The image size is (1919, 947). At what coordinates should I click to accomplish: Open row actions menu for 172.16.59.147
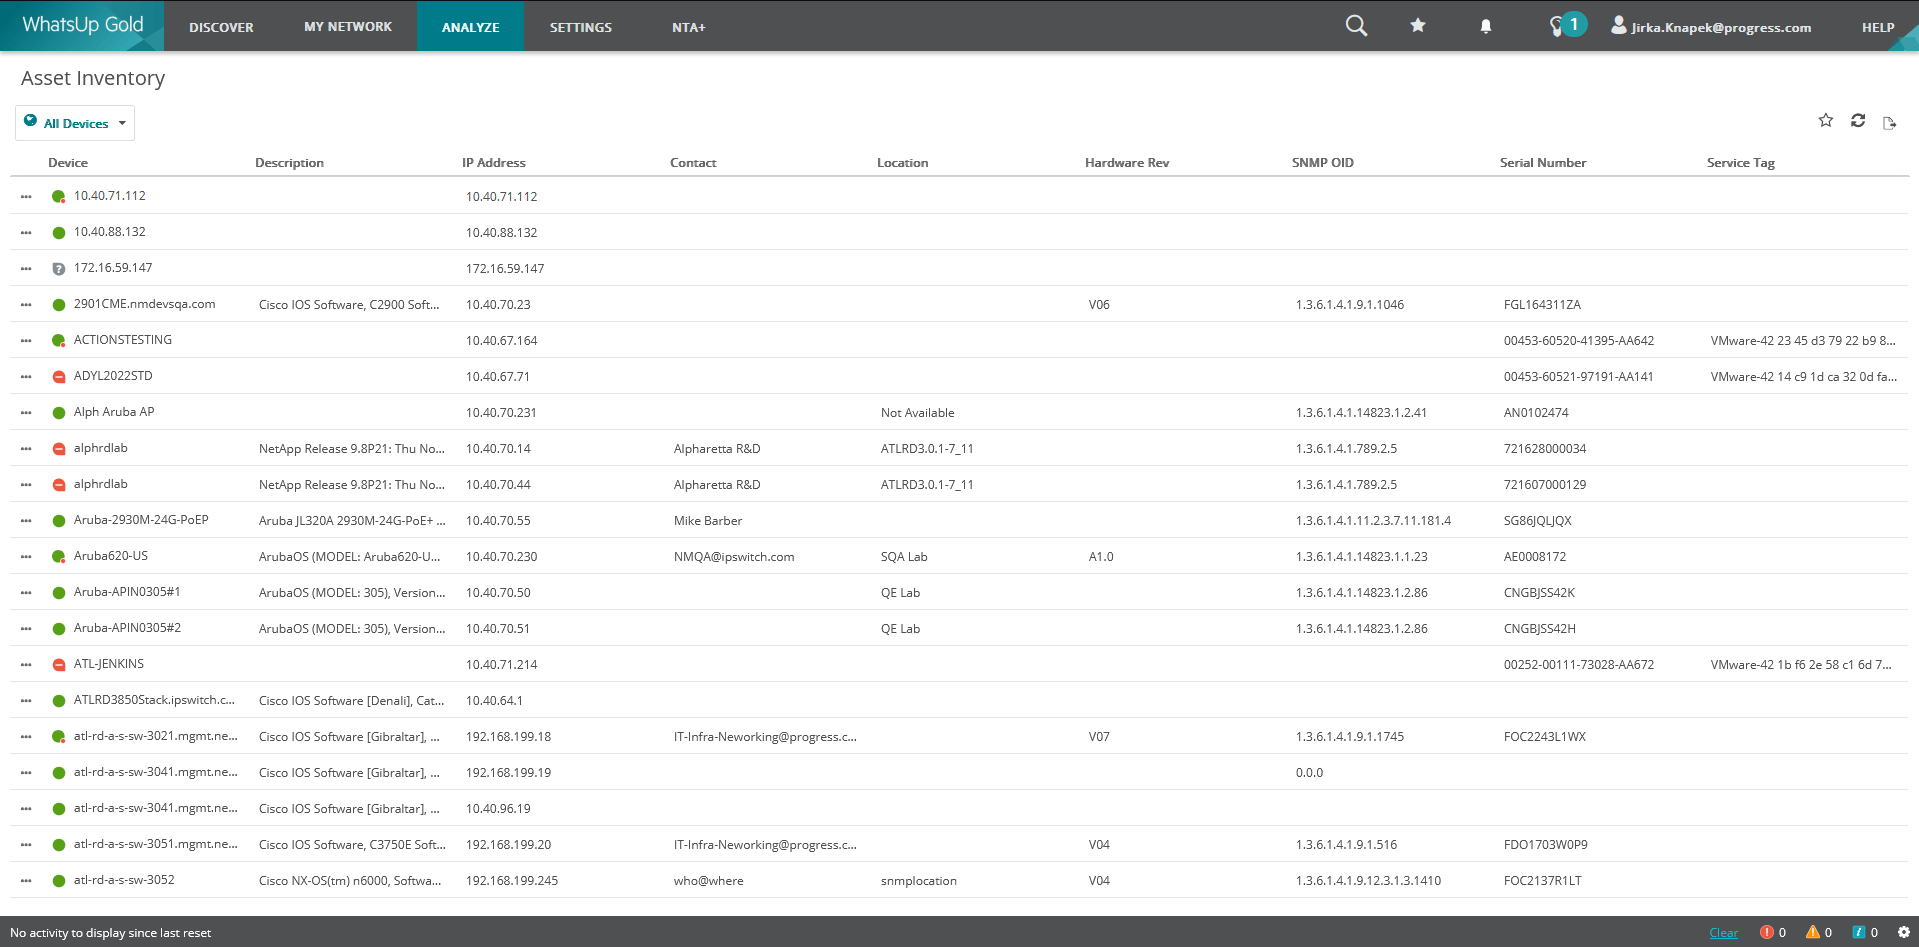coord(26,268)
